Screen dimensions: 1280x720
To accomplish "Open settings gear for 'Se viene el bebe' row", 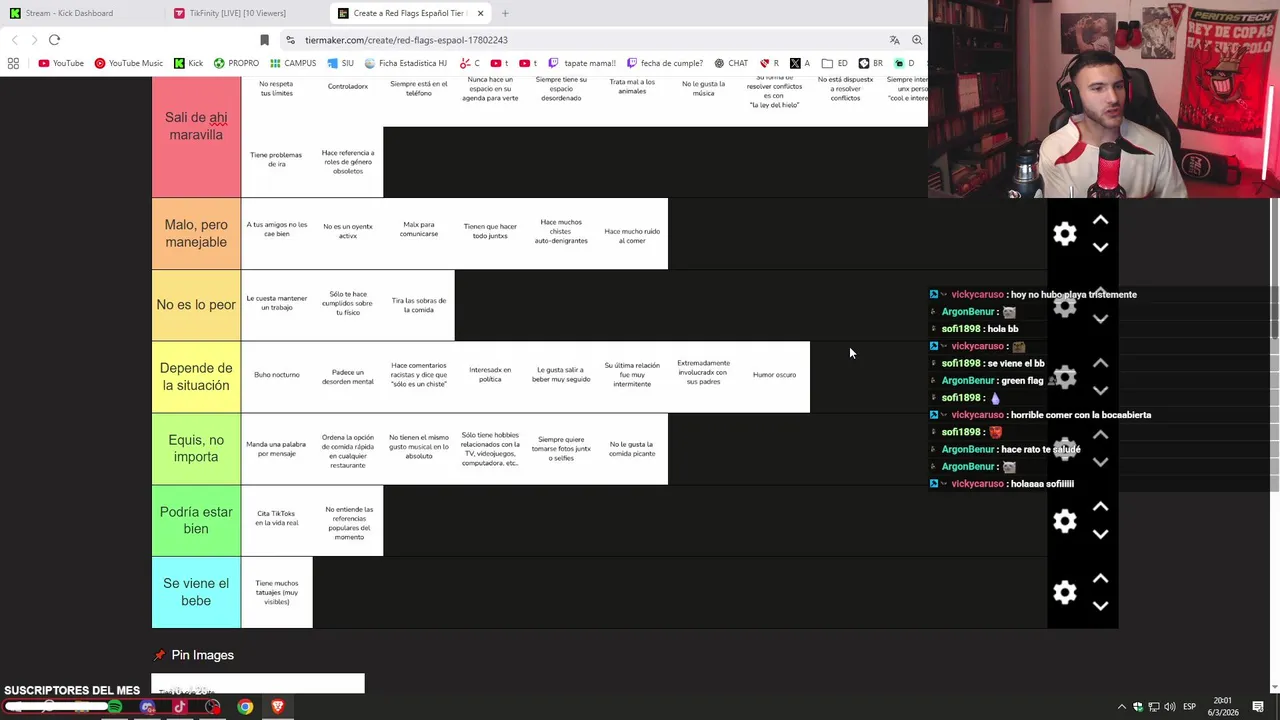I will [1065, 593].
